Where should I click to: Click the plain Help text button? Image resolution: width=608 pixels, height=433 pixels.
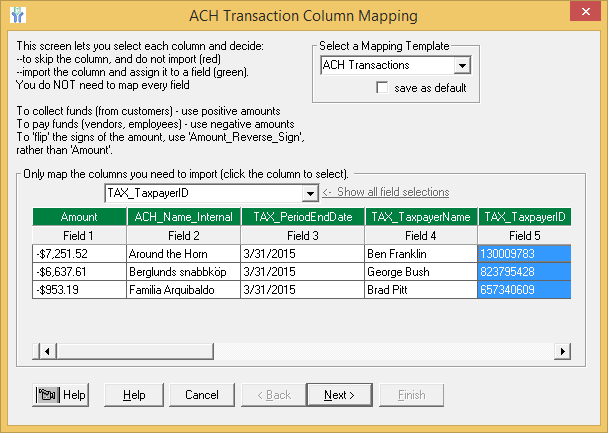click(134, 395)
